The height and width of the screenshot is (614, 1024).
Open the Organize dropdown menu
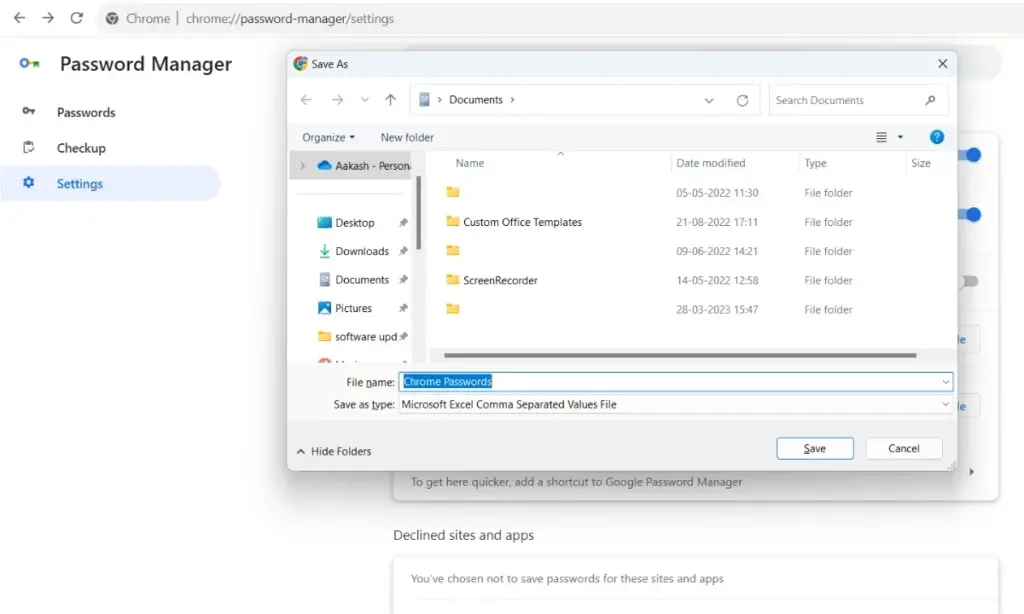[327, 137]
